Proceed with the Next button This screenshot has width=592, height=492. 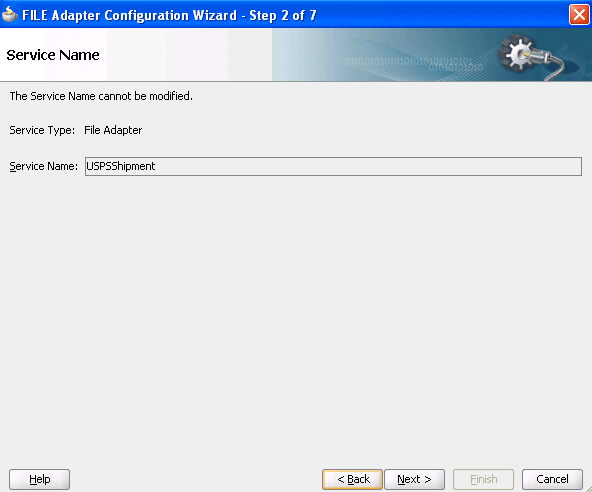tap(414, 479)
